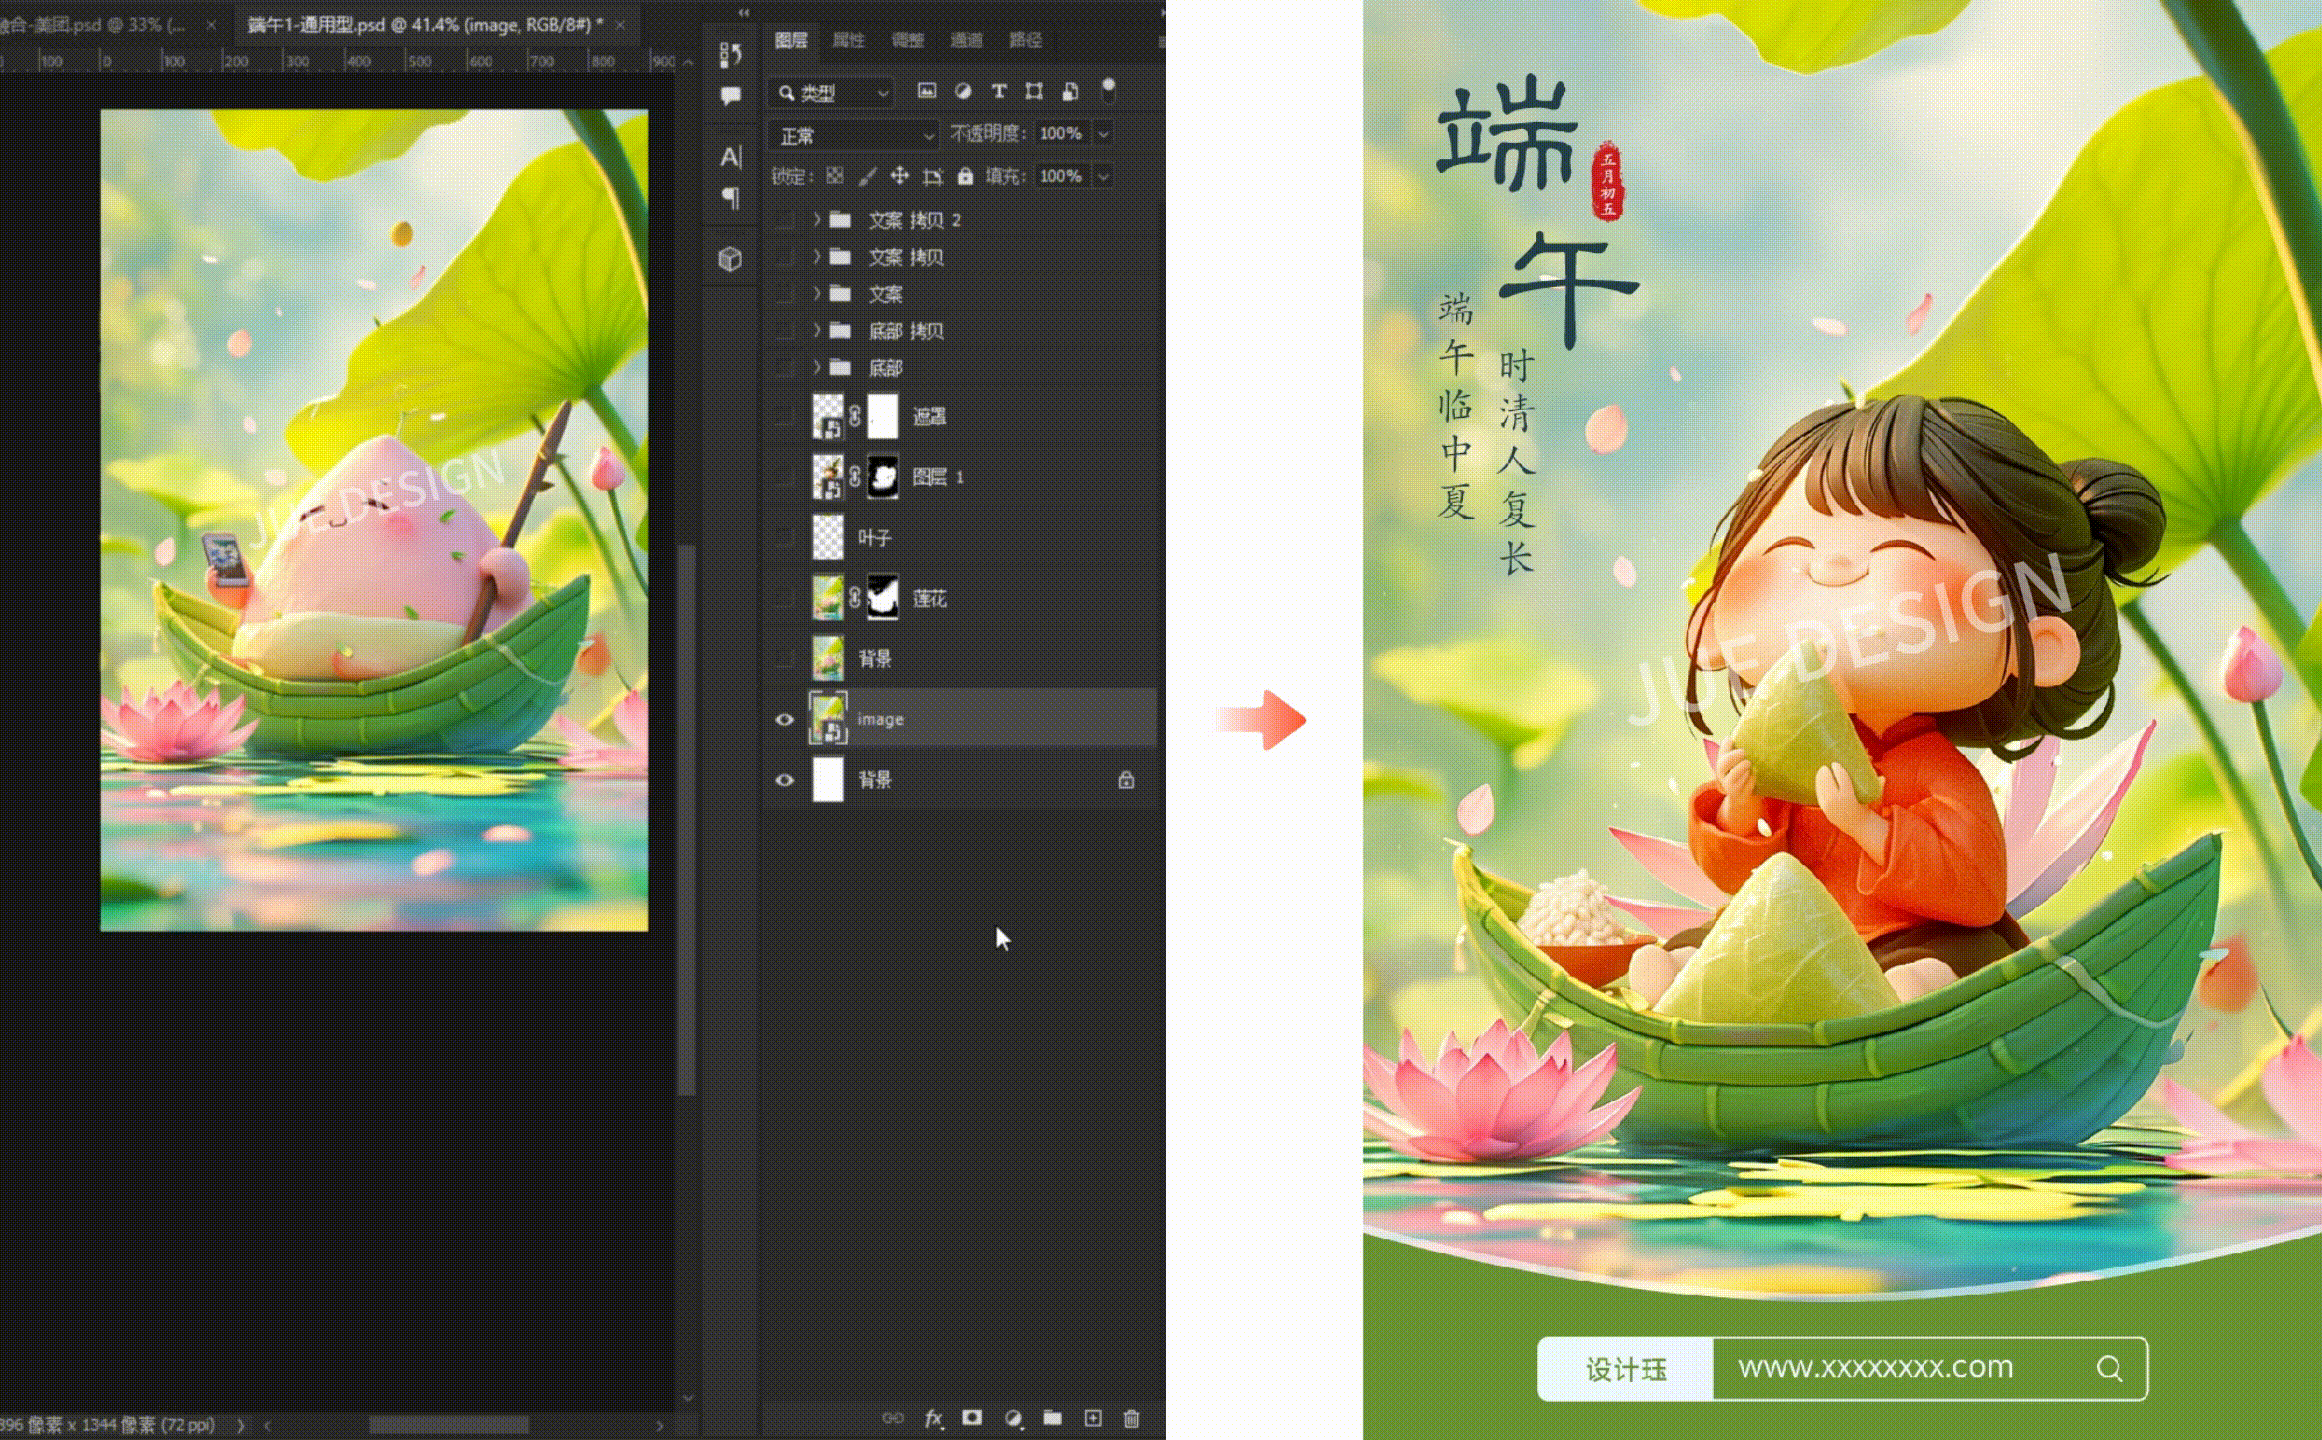The height and width of the screenshot is (1440, 2322).
Task: Expand the 文案 拷贝 2 group
Action: (x=816, y=219)
